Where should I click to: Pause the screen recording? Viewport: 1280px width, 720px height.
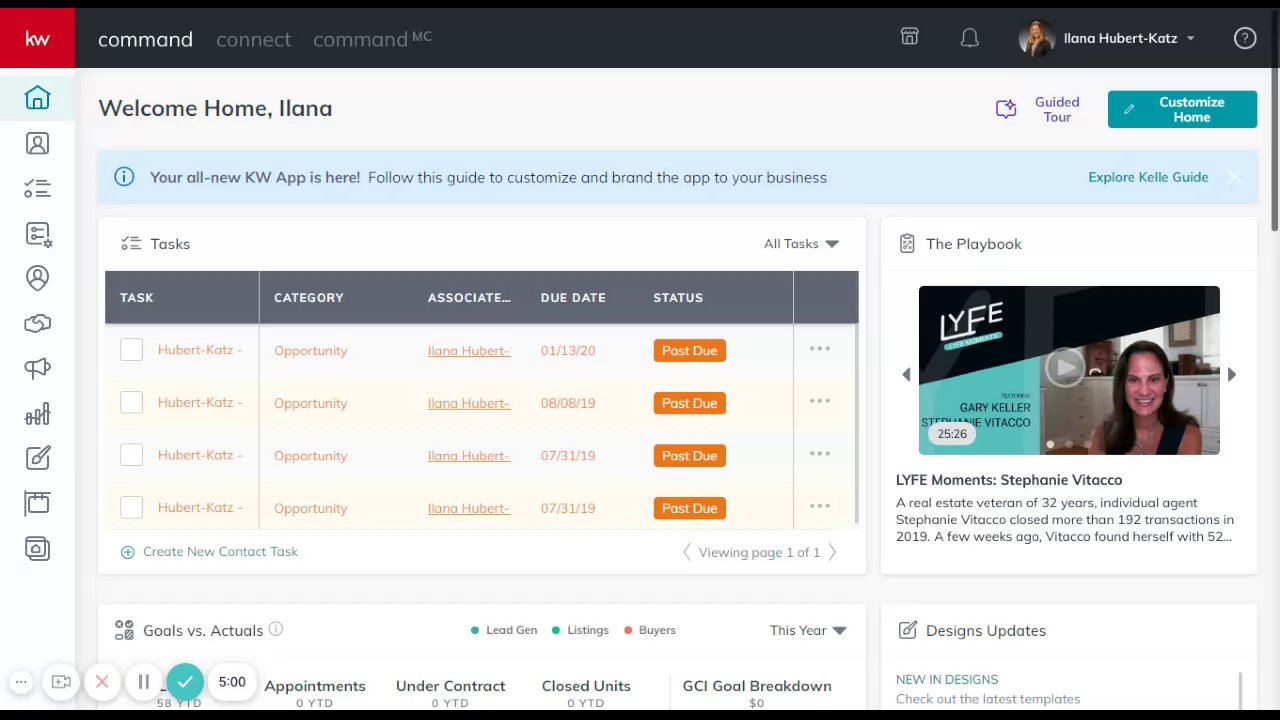click(x=143, y=682)
